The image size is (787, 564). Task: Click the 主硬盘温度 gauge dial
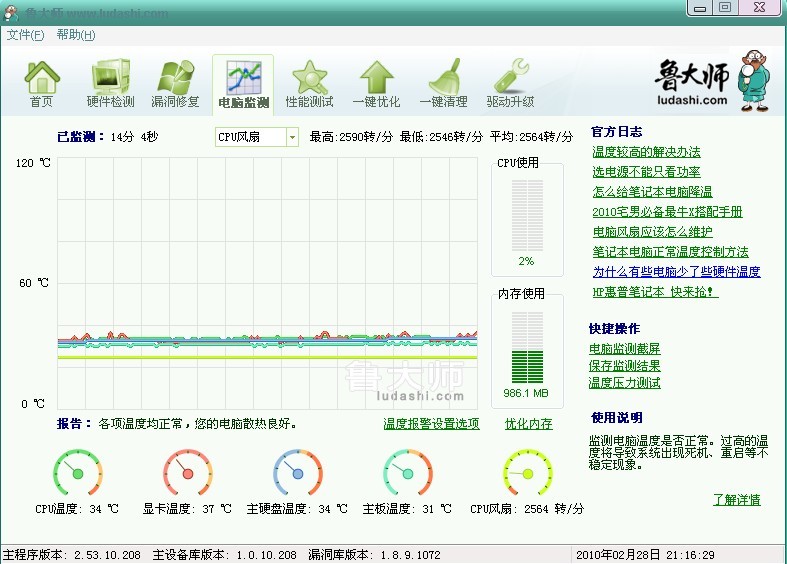tap(298, 473)
